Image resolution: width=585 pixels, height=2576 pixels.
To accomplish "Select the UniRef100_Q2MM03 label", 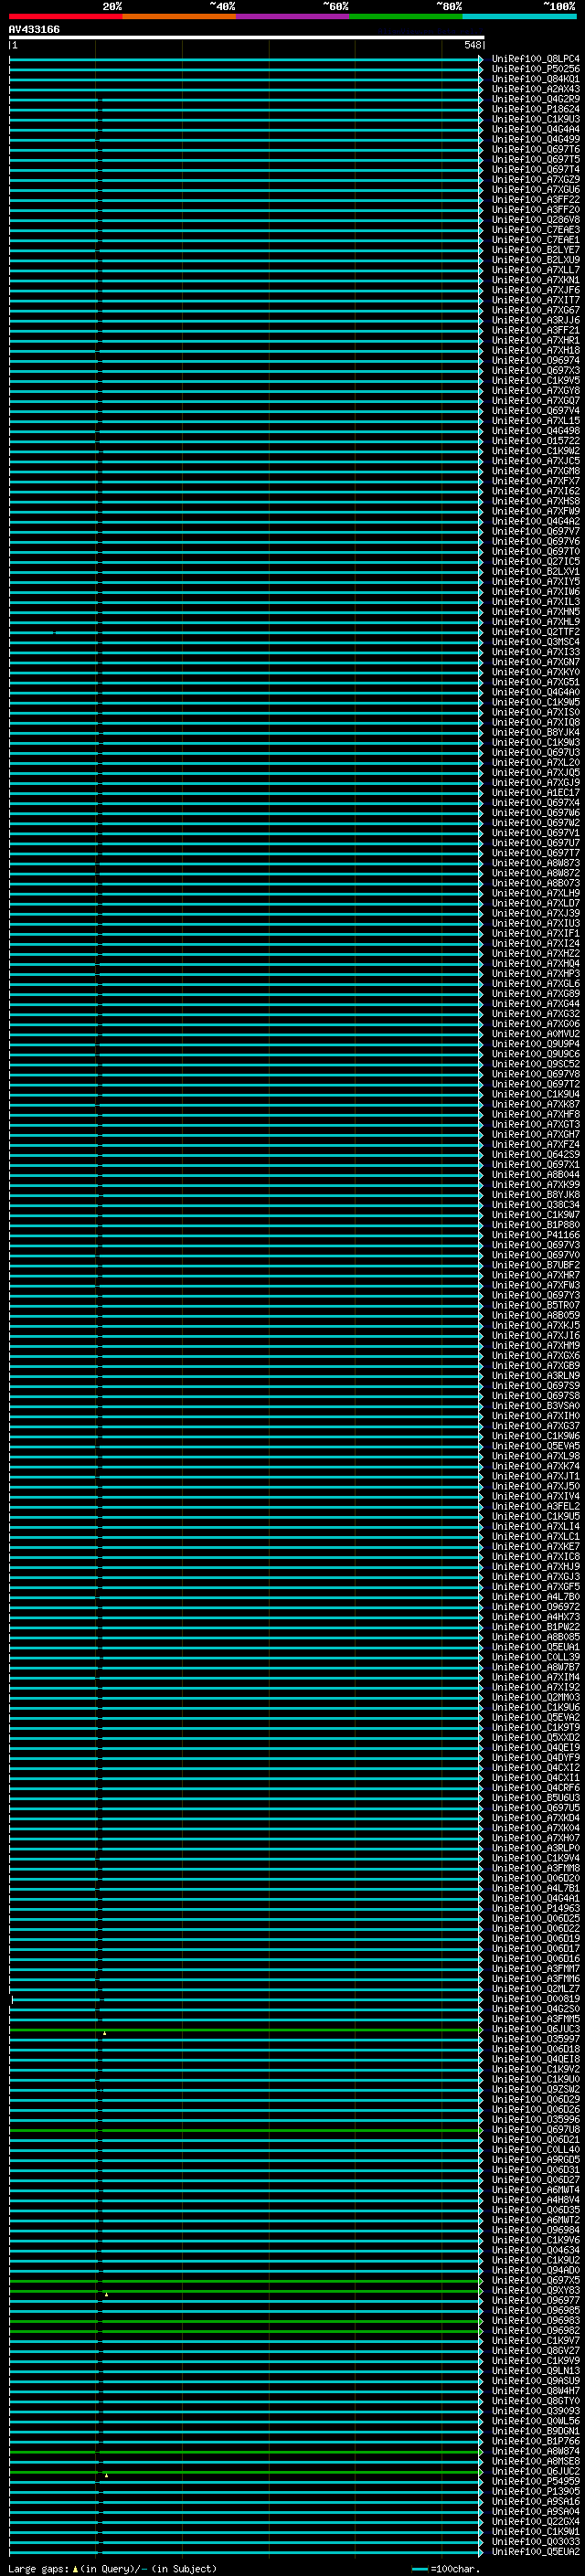I will [535, 1697].
